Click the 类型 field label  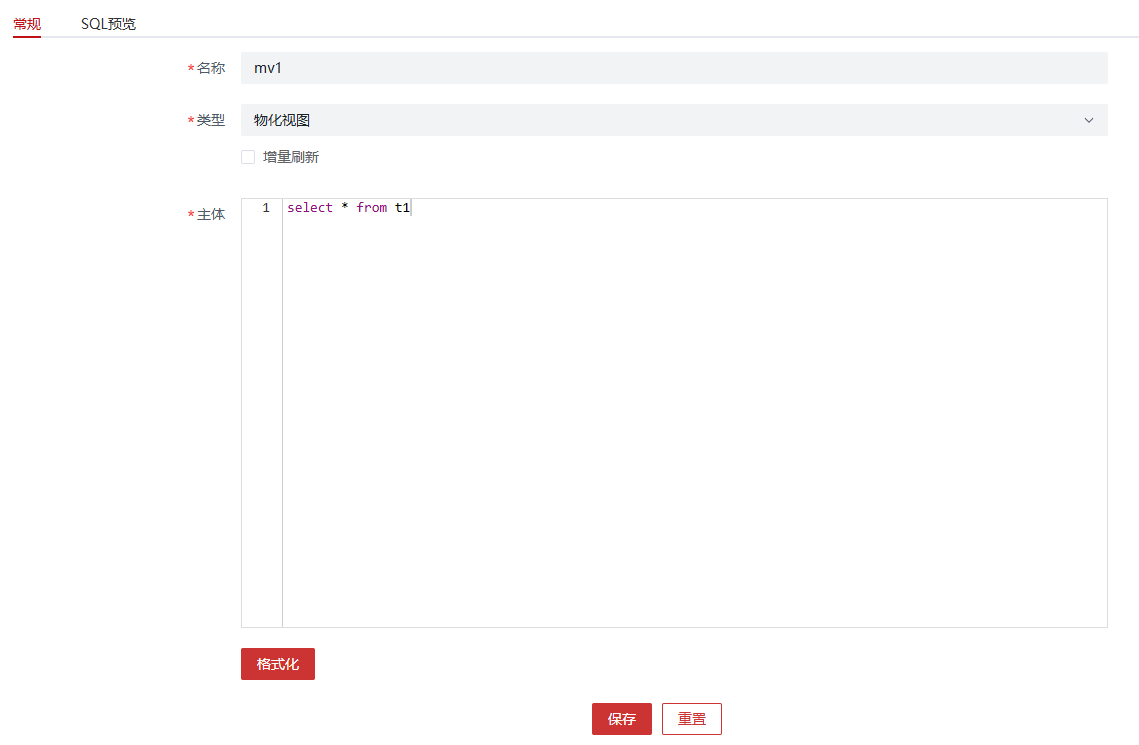tap(210, 120)
